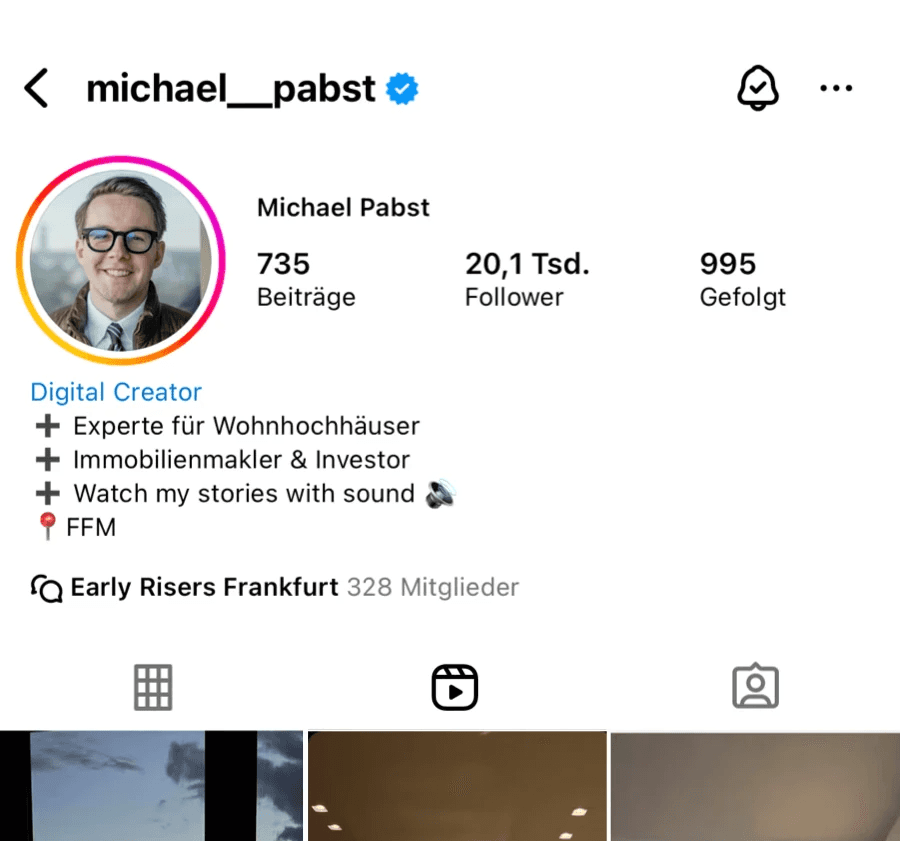Go back with the left arrow icon
Image resolution: width=900 pixels, height=841 pixels.
[36, 88]
